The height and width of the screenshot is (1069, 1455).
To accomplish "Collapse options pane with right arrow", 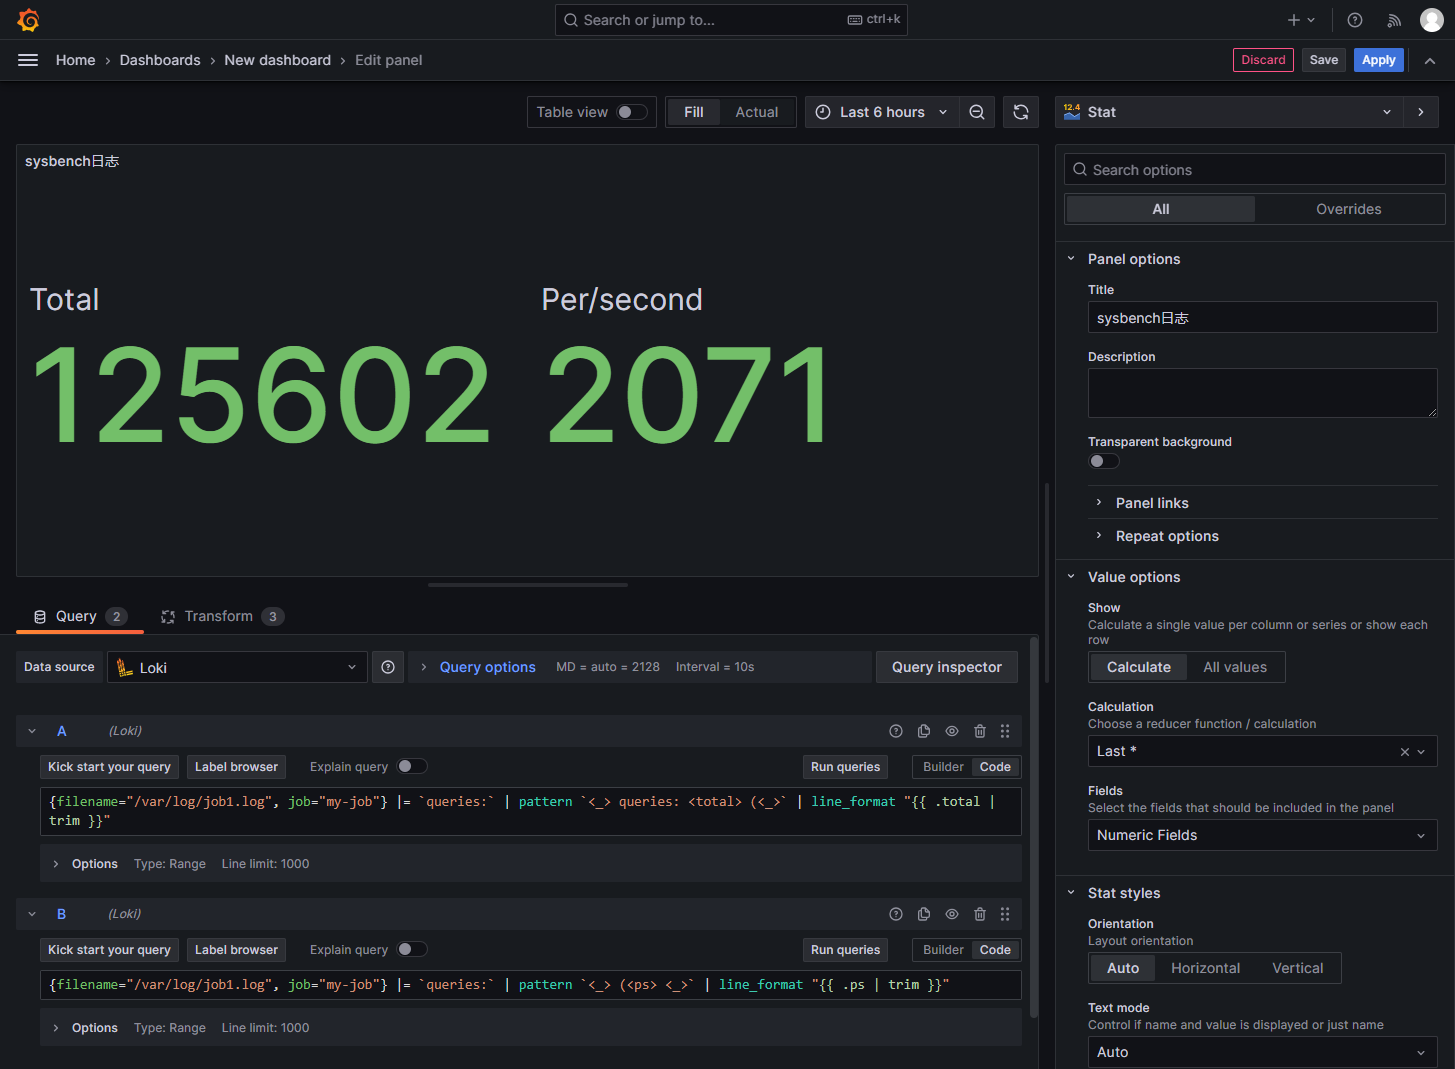I will pyautogui.click(x=1421, y=112).
